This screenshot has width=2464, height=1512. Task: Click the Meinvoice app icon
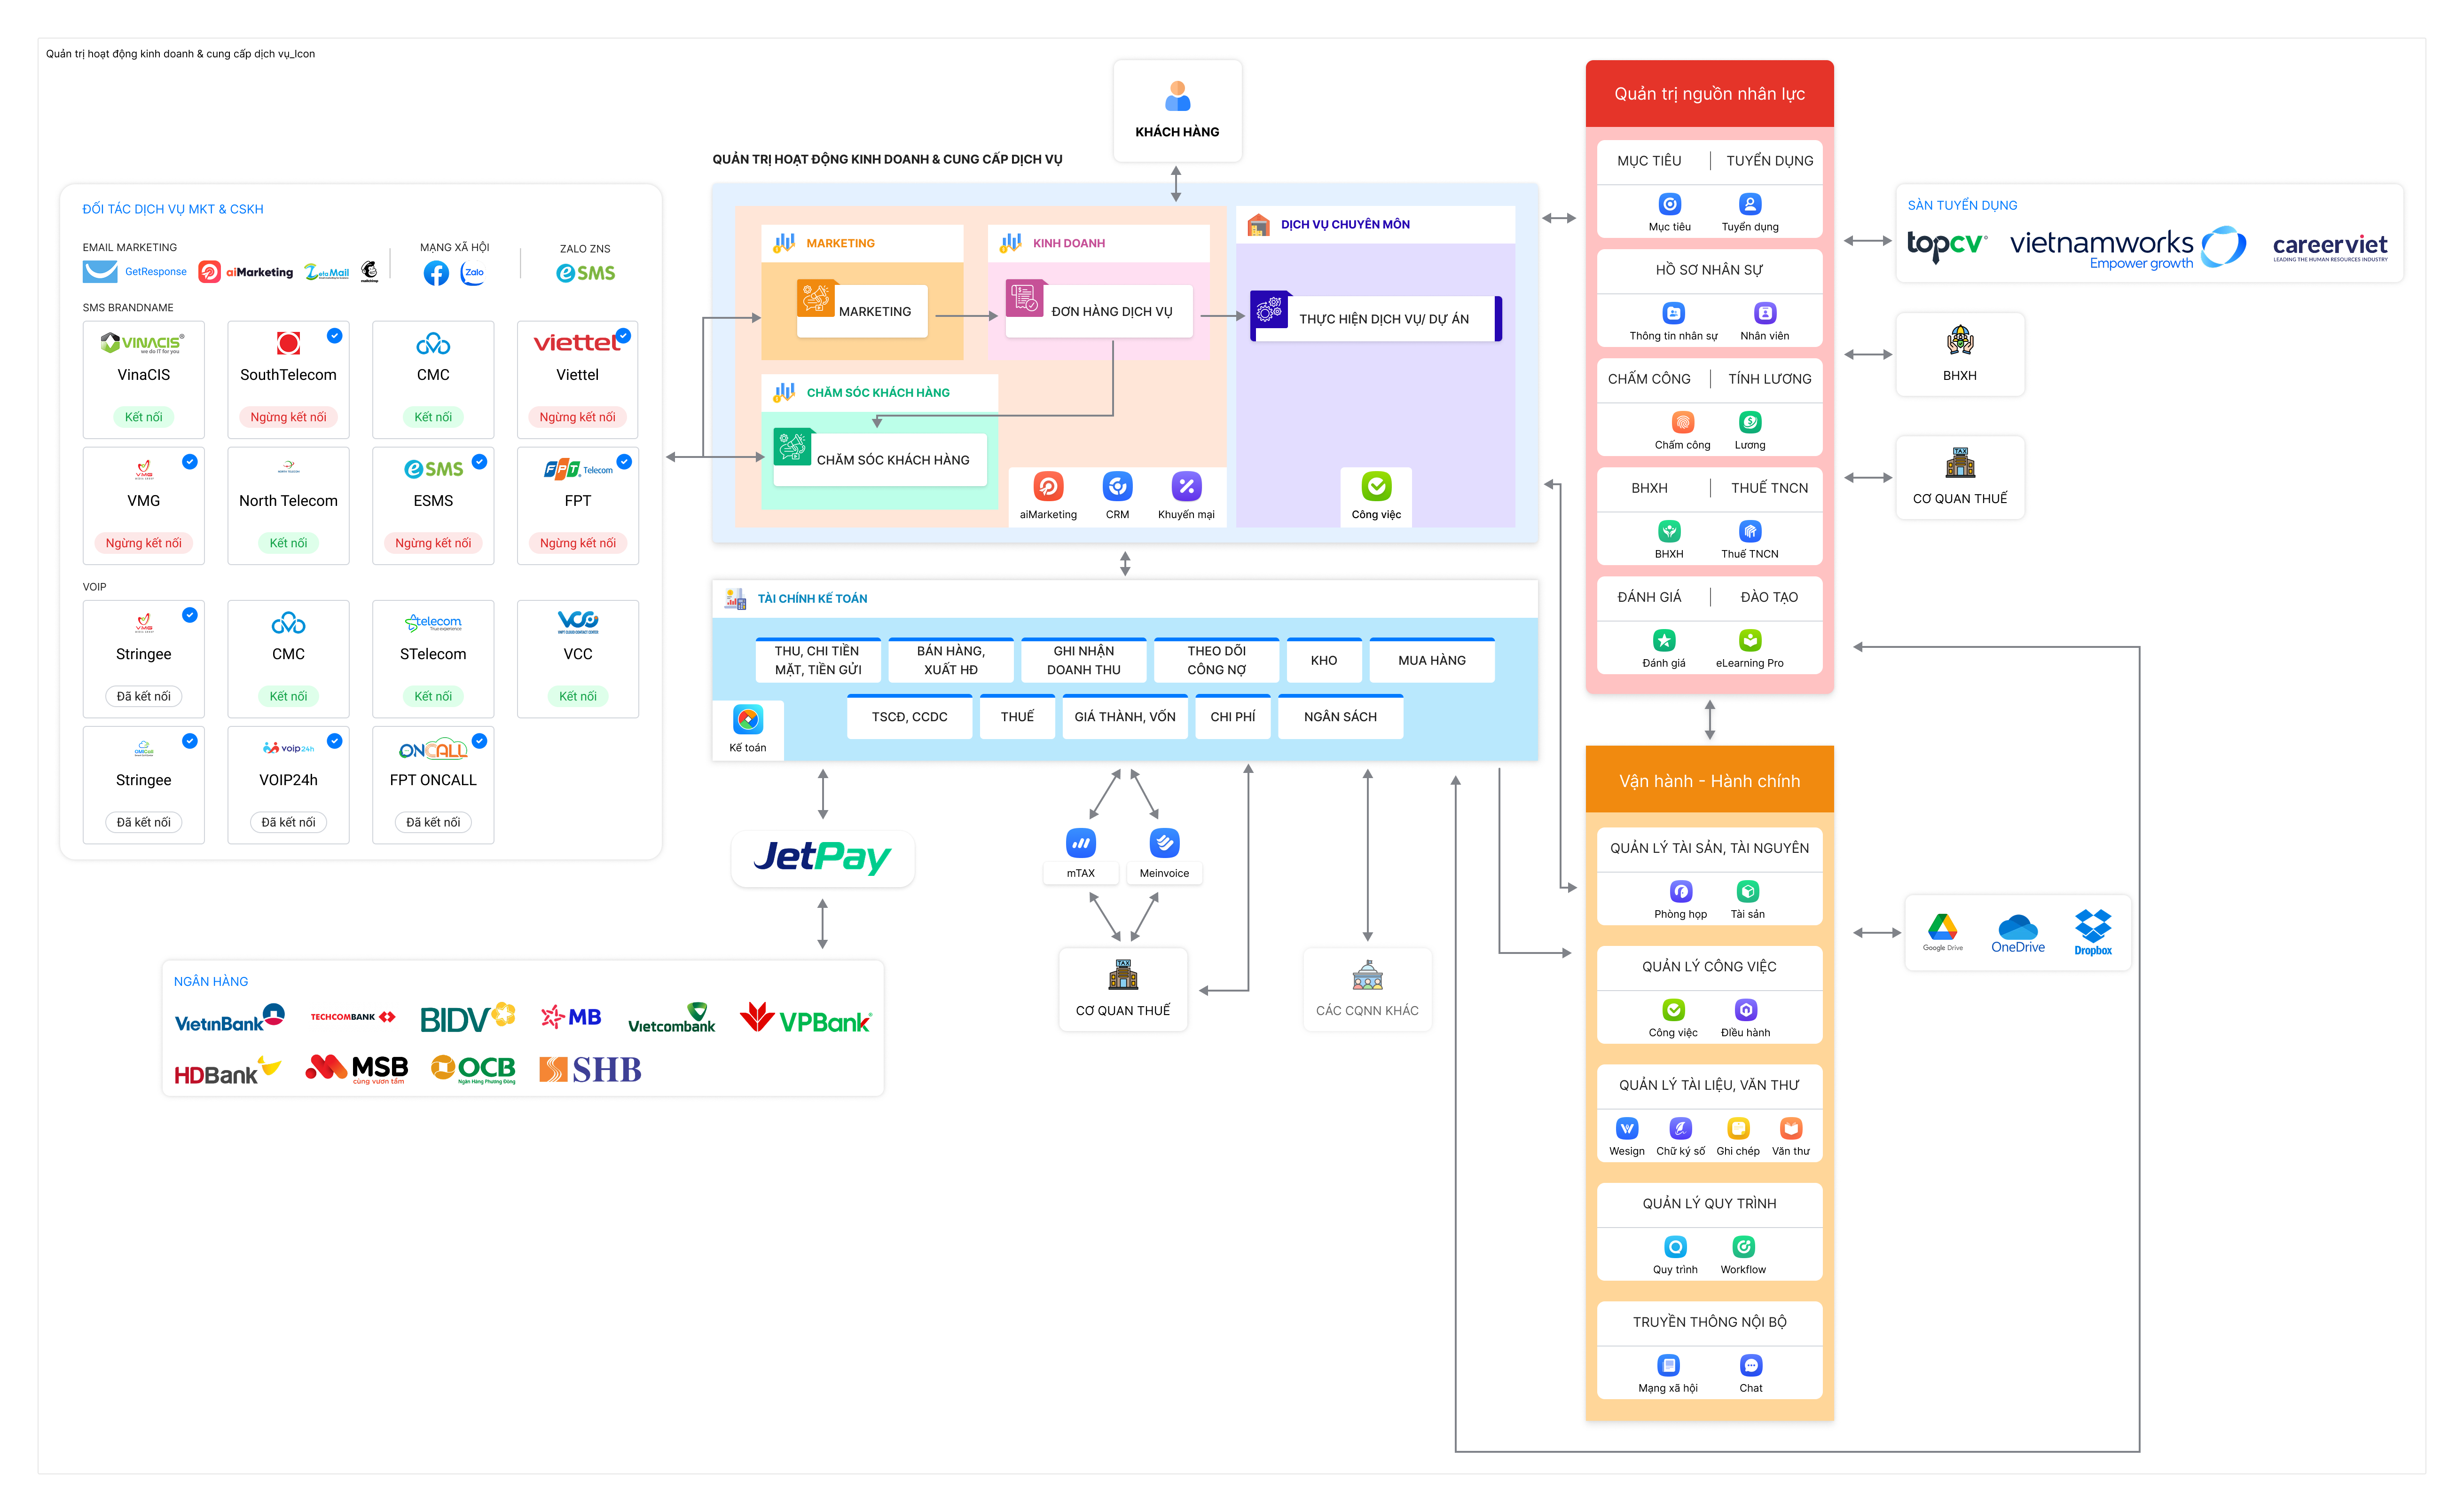click(1164, 844)
